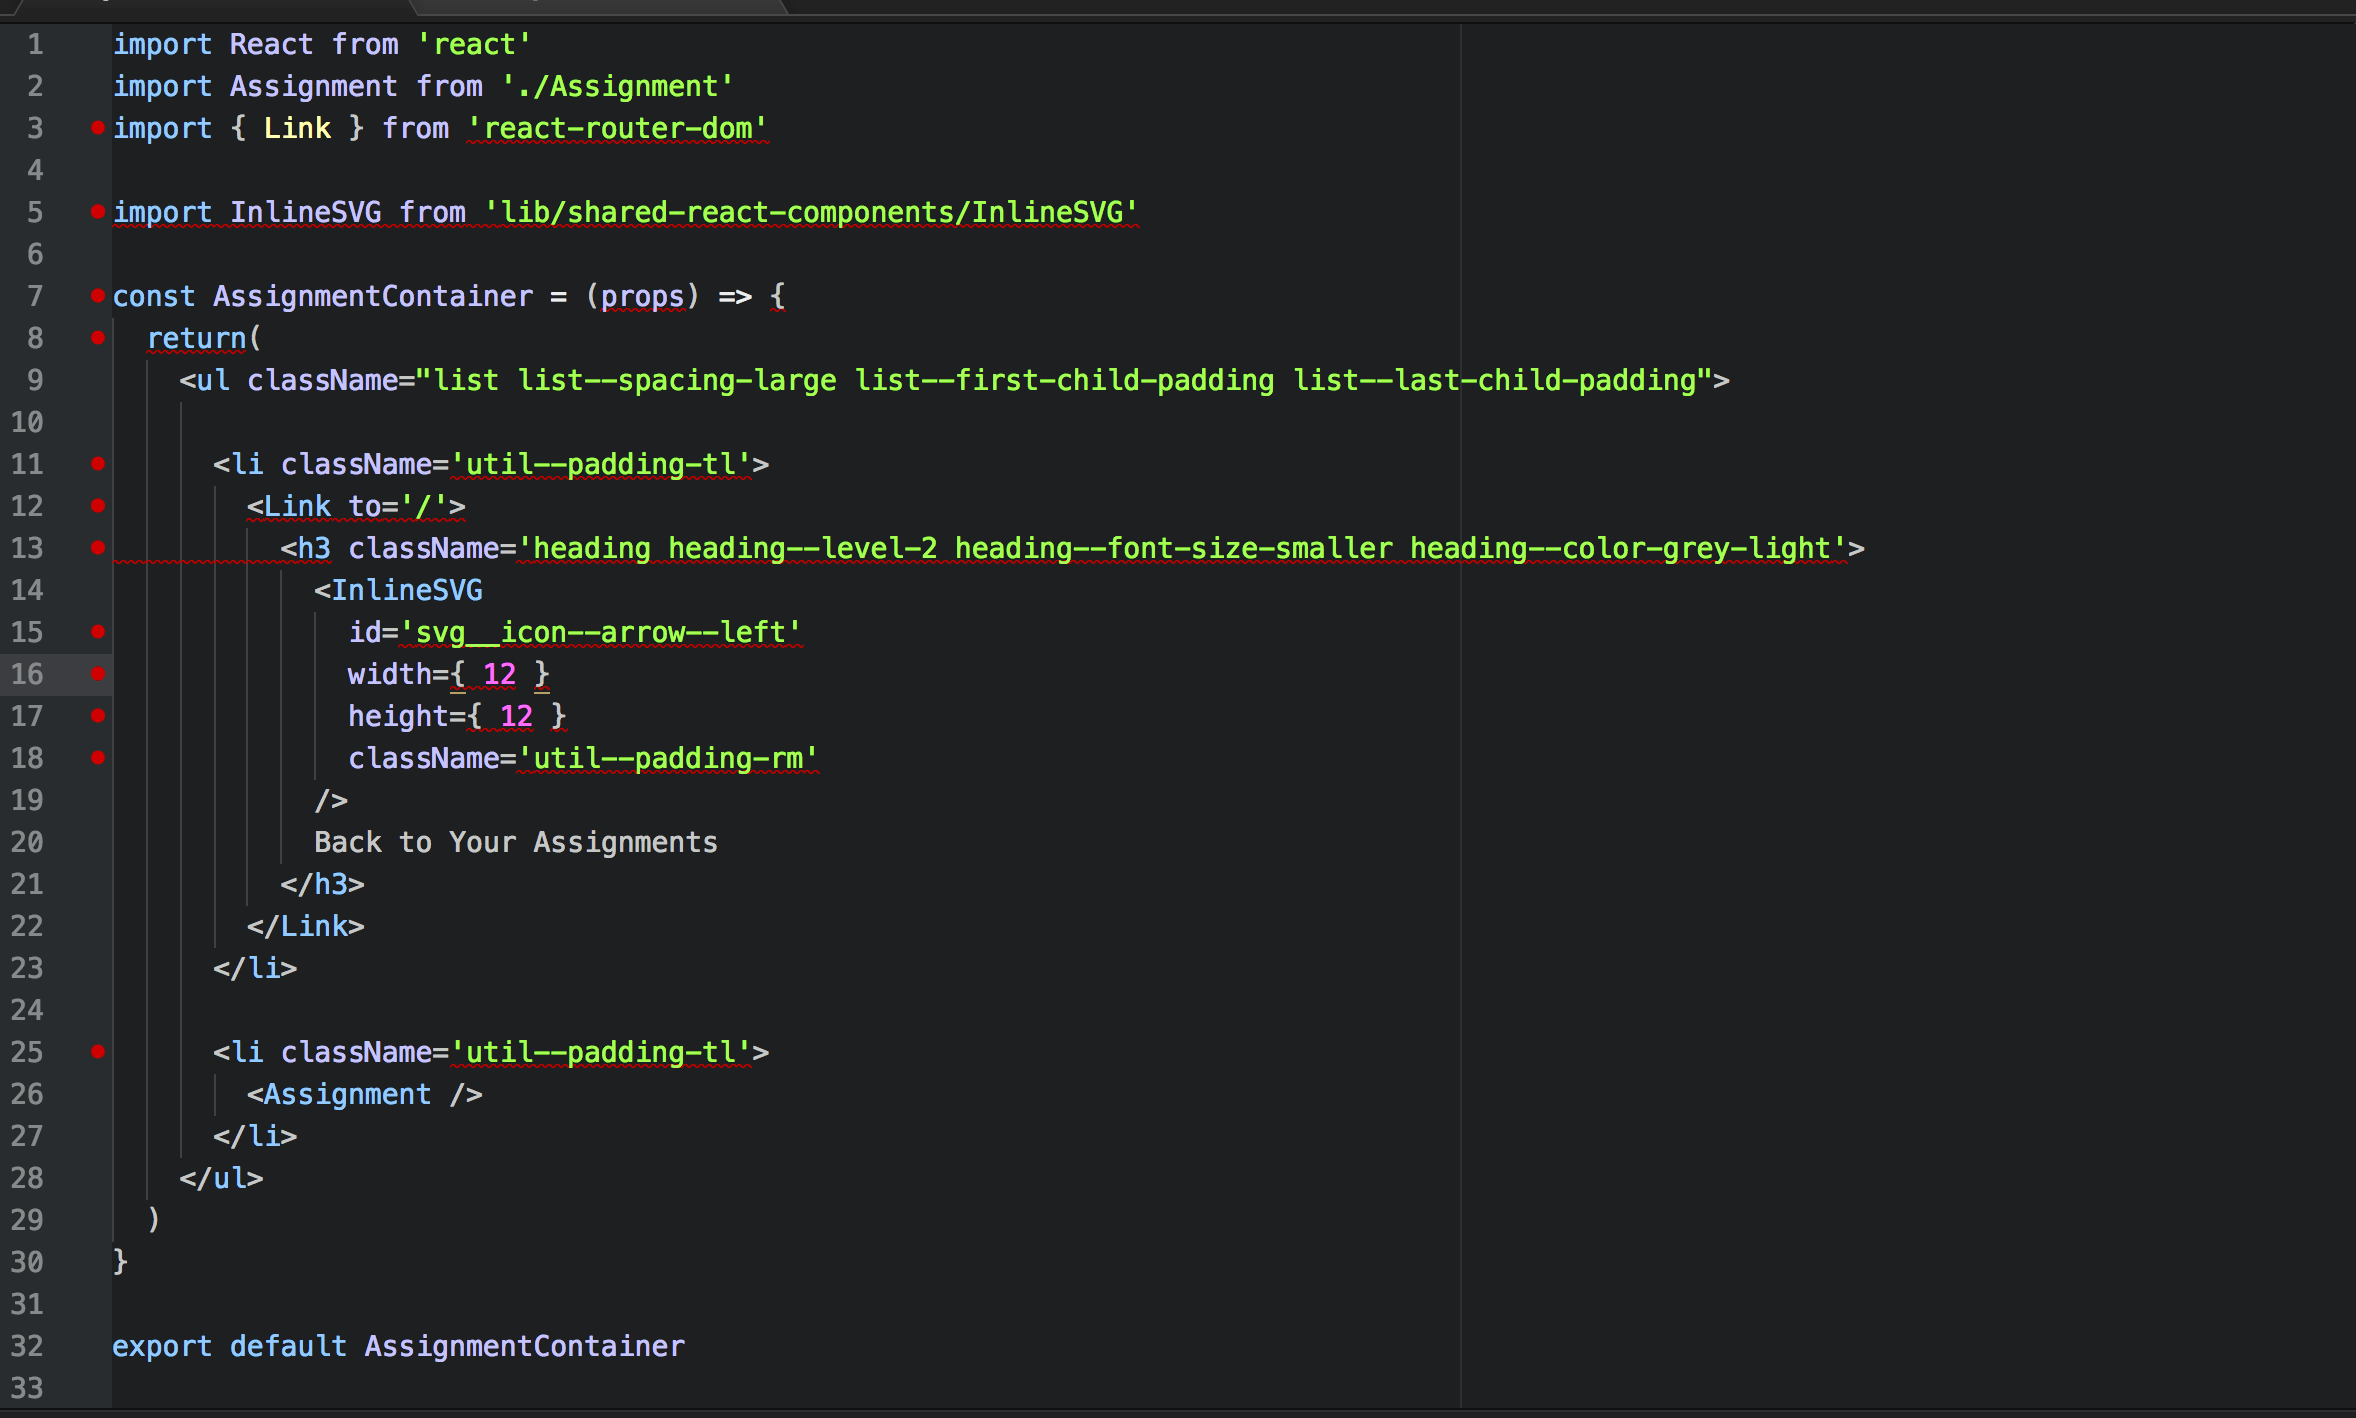Click line number 20 in the gutter

pos(27,842)
